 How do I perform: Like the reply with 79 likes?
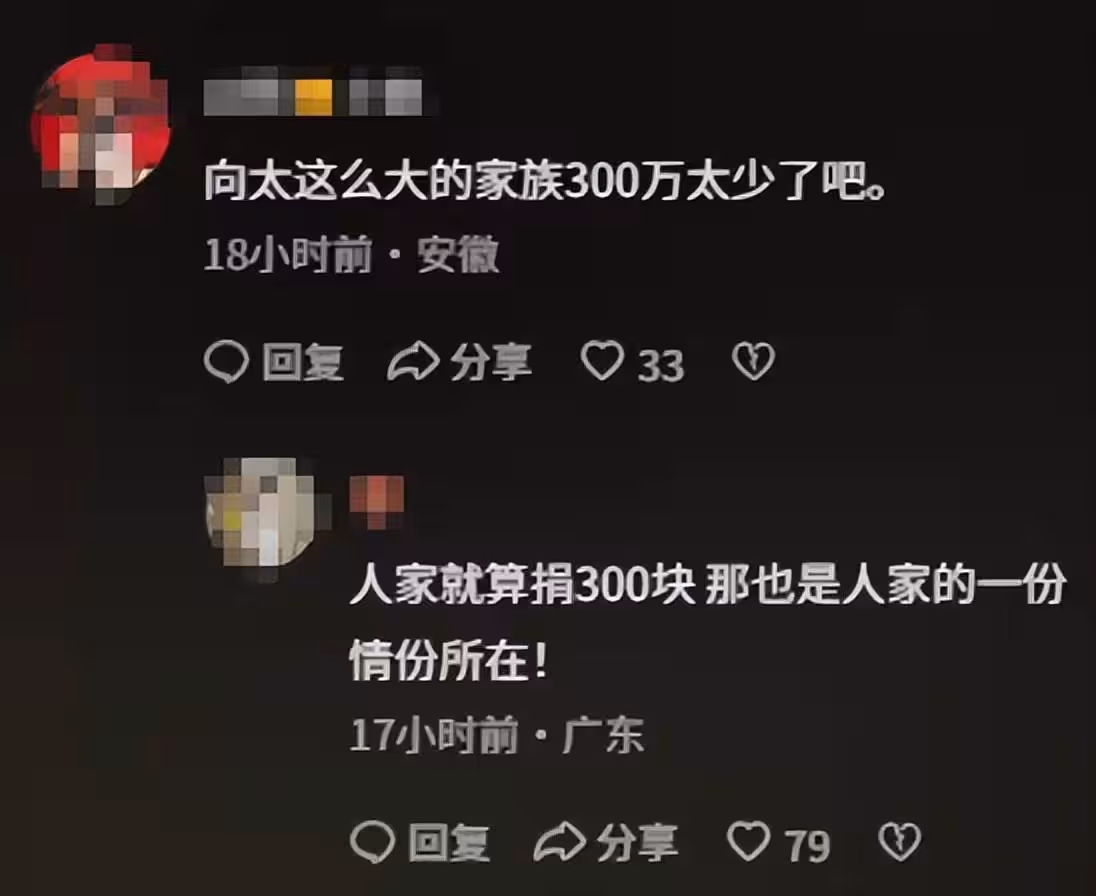749,841
